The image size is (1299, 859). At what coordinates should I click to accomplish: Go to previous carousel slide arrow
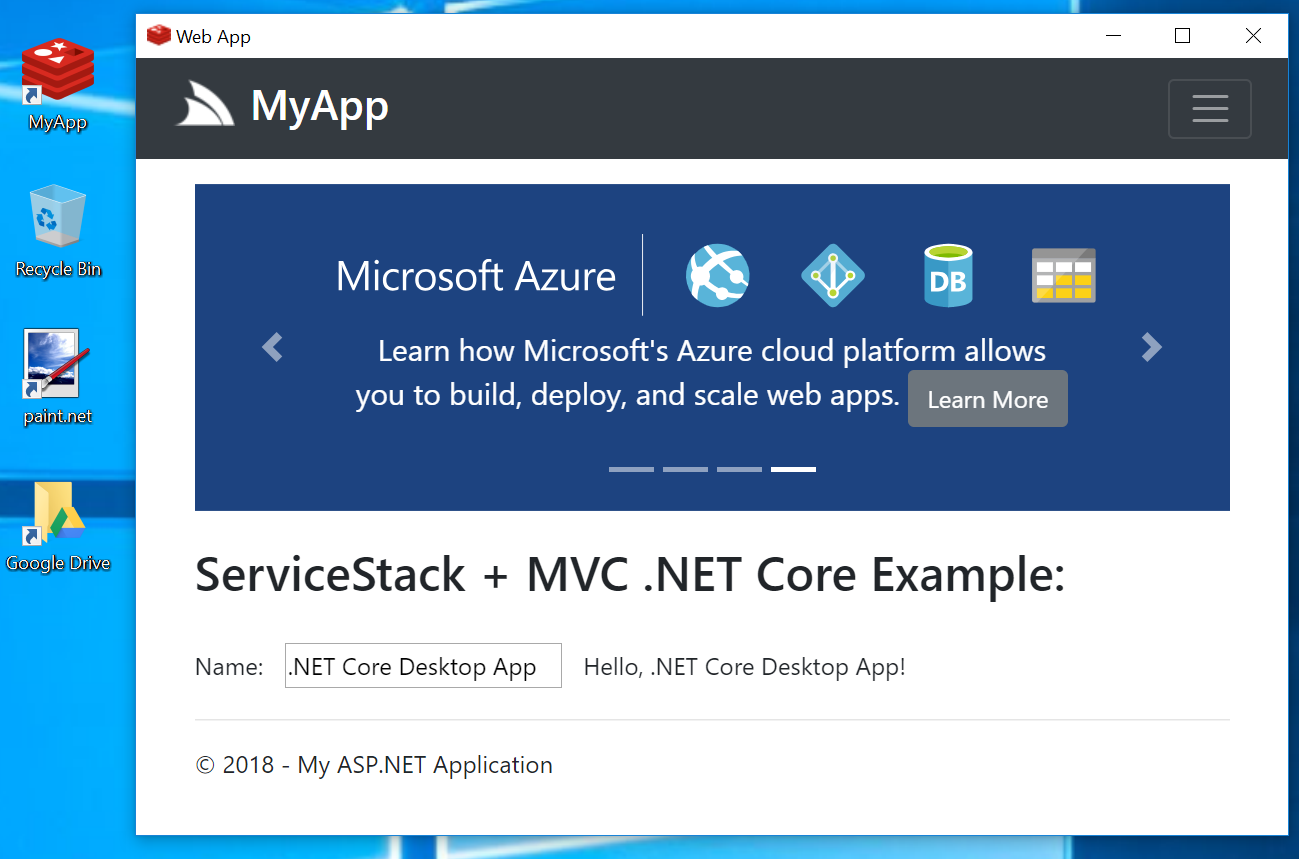point(272,347)
